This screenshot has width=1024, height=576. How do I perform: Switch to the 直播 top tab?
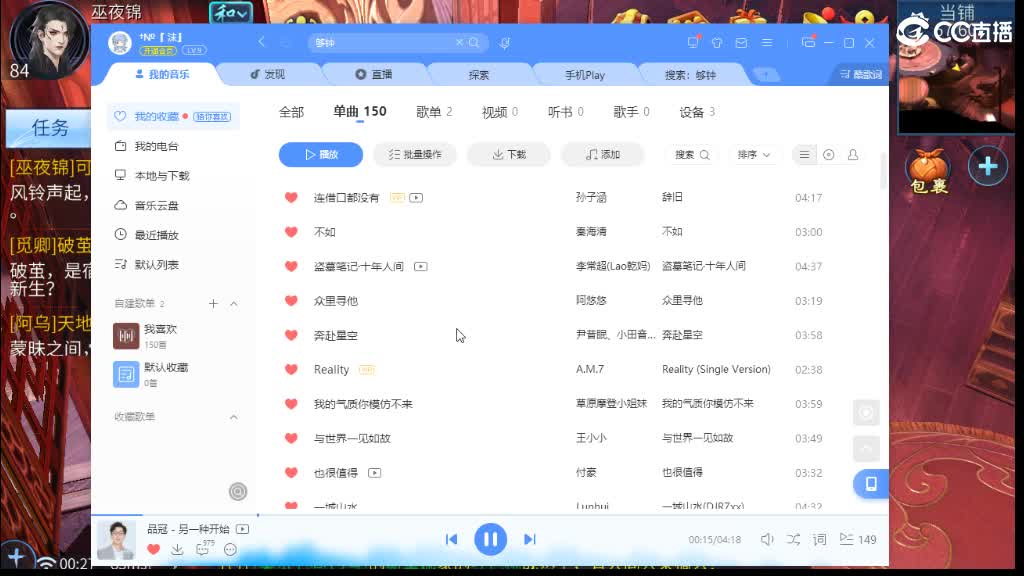pyautogui.click(x=374, y=74)
